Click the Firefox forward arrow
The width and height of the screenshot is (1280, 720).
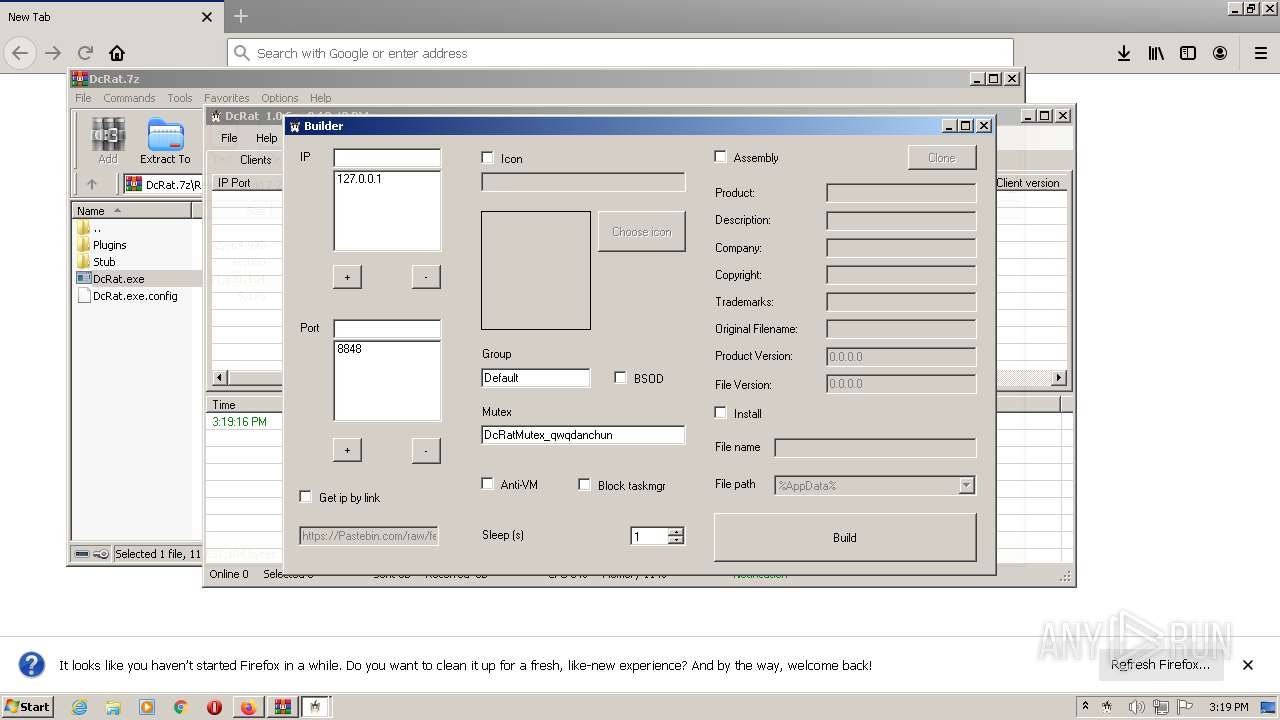coord(53,53)
